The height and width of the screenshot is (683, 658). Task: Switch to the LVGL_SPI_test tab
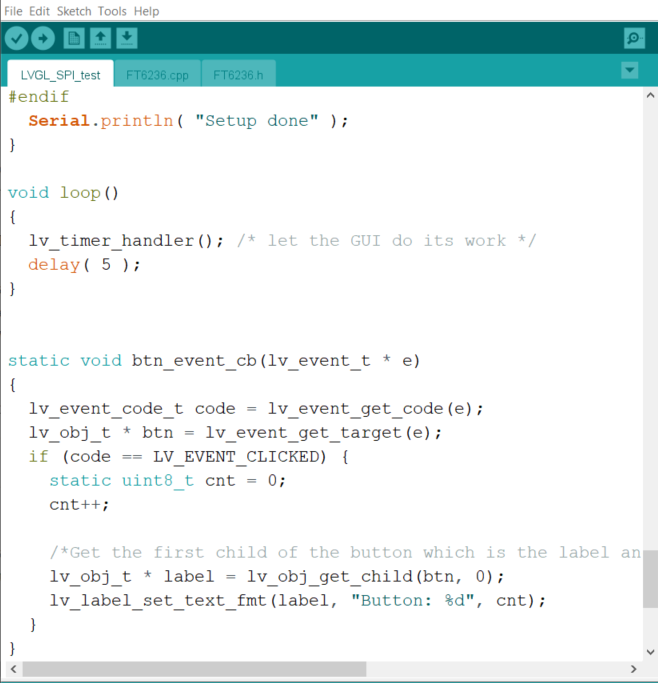pos(61,75)
